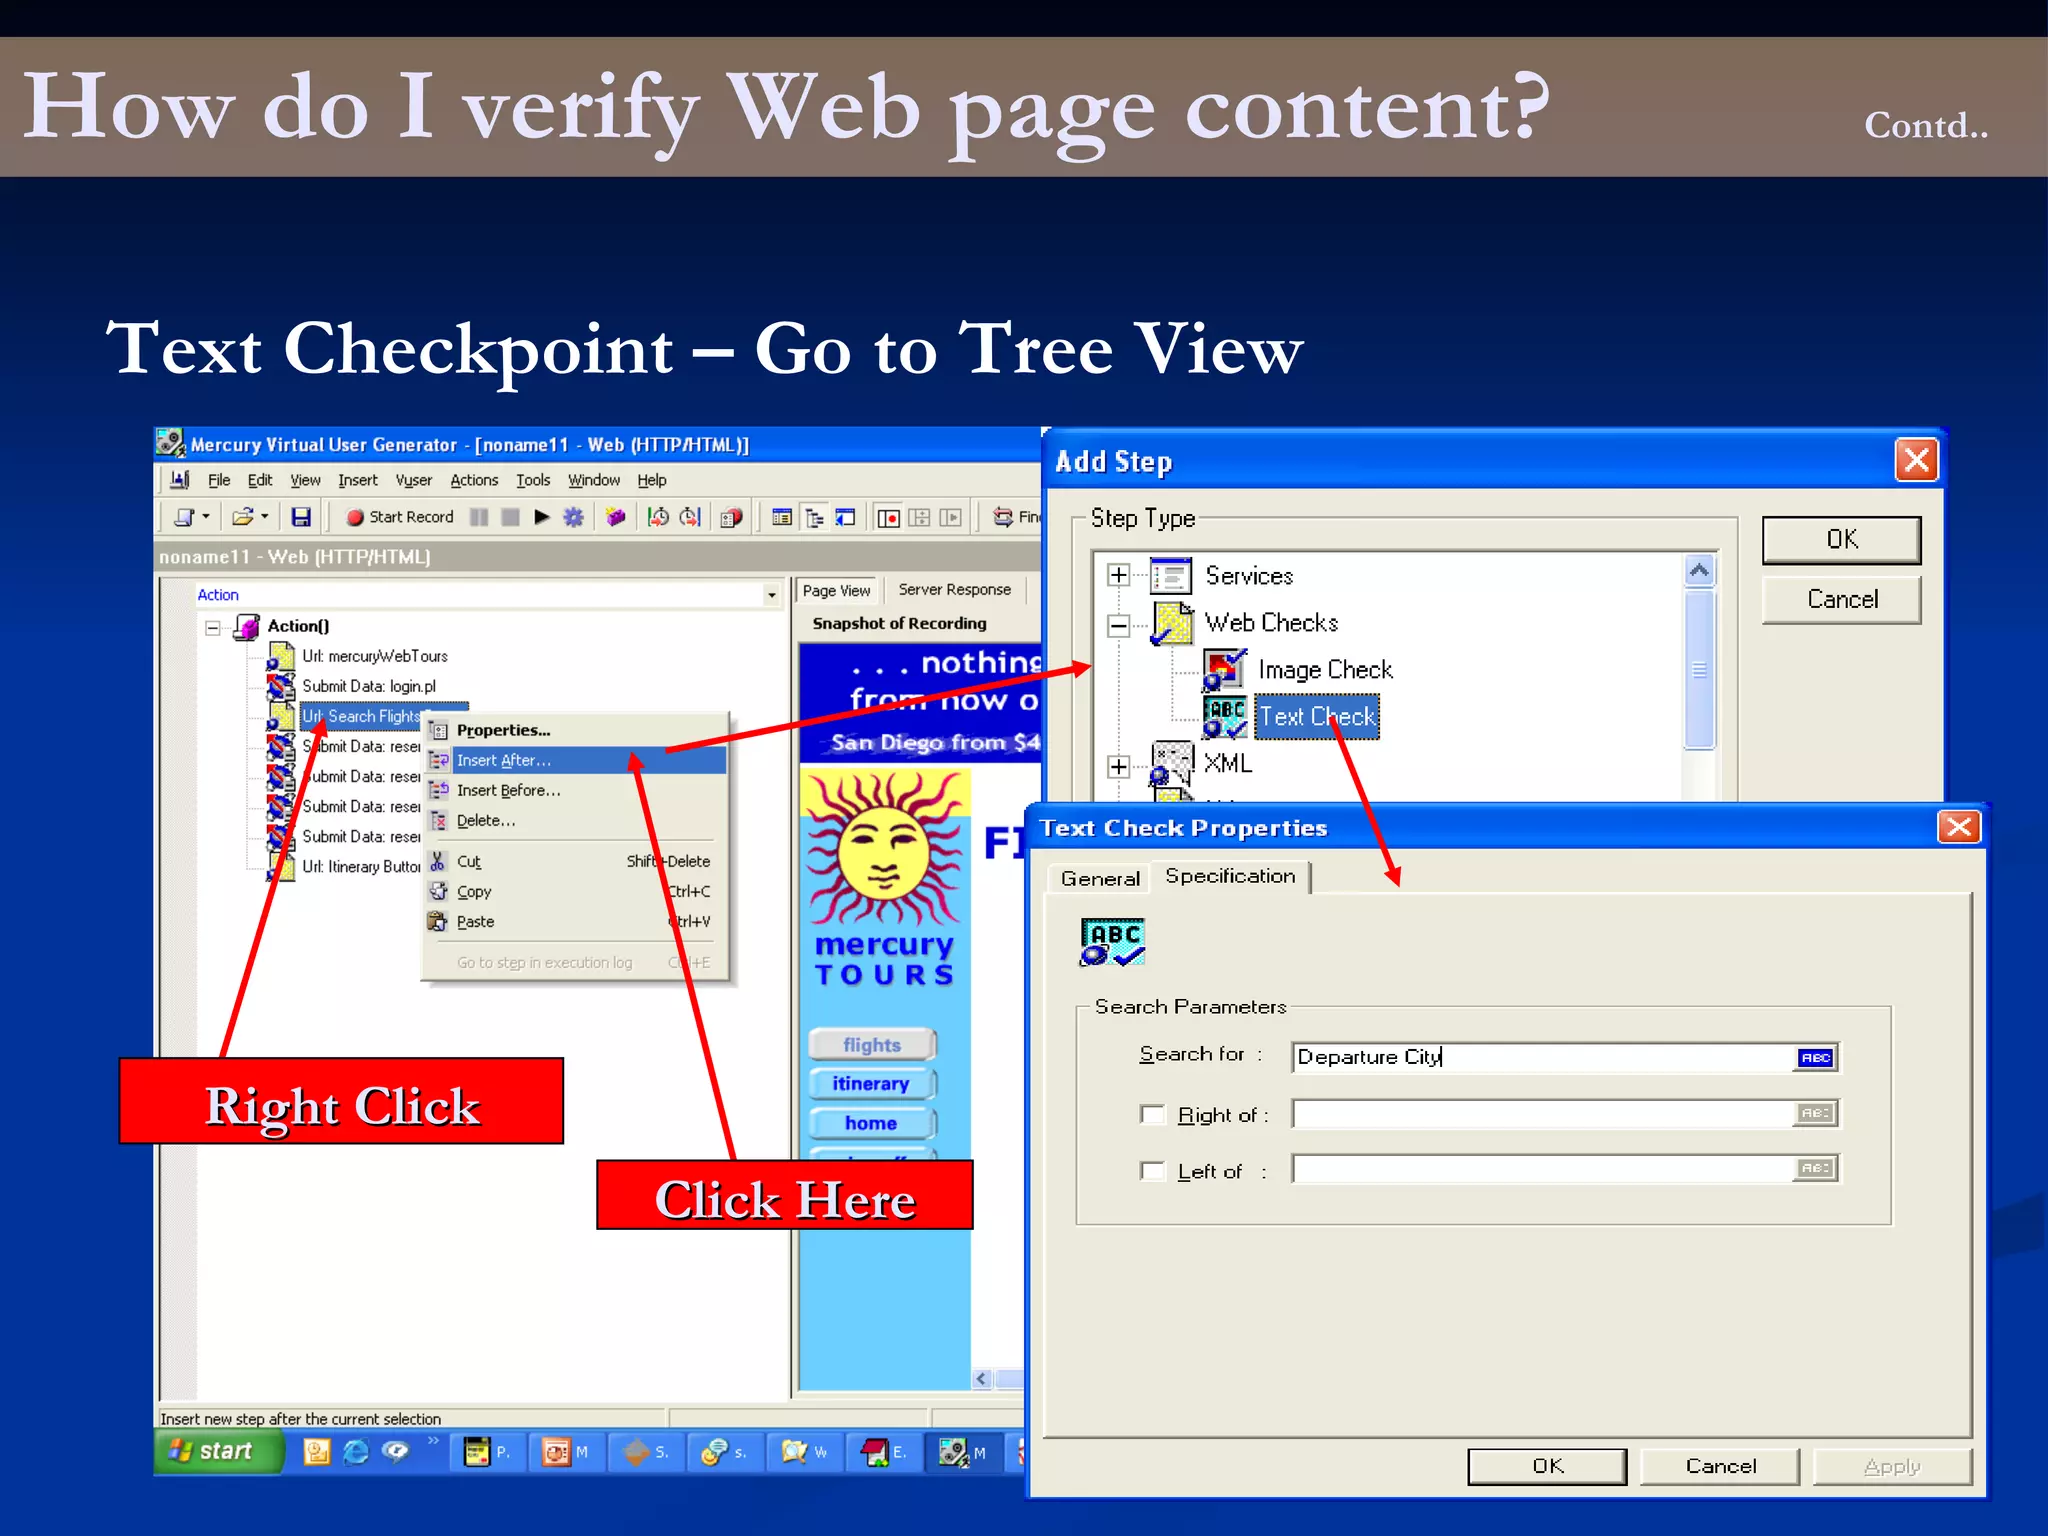This screenshot has width=2048, height=1536.
Task: Click OK in Text Check Properties
Action: click(1547, 1466)
